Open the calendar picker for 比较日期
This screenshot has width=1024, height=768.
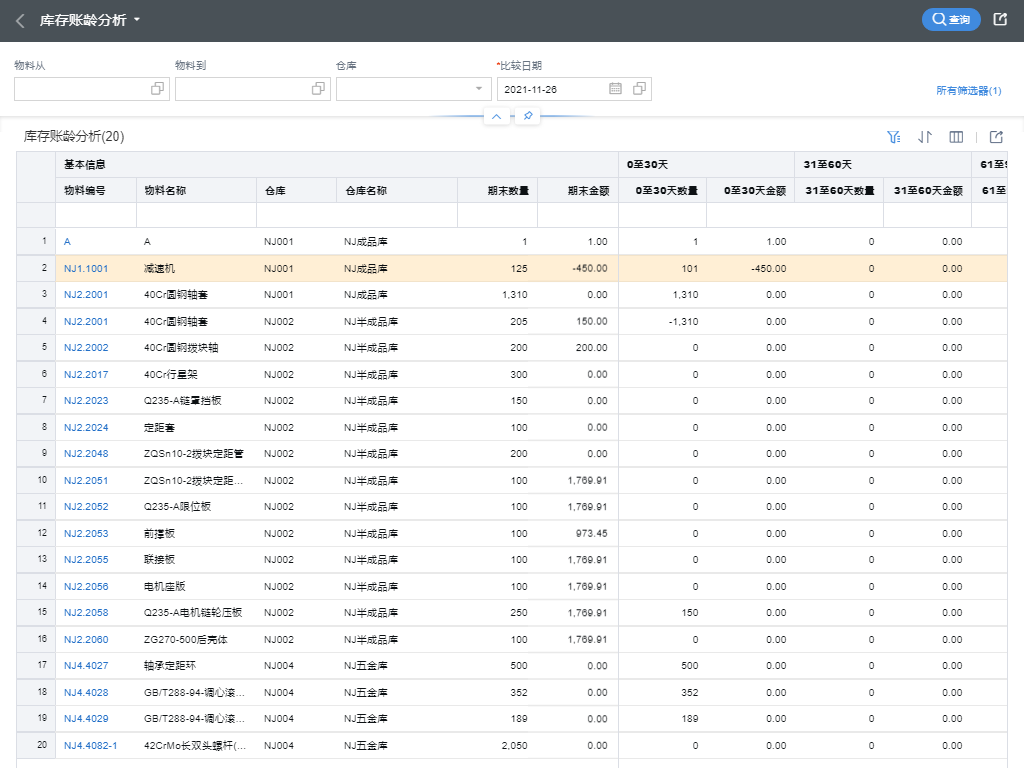click(615, 89)
